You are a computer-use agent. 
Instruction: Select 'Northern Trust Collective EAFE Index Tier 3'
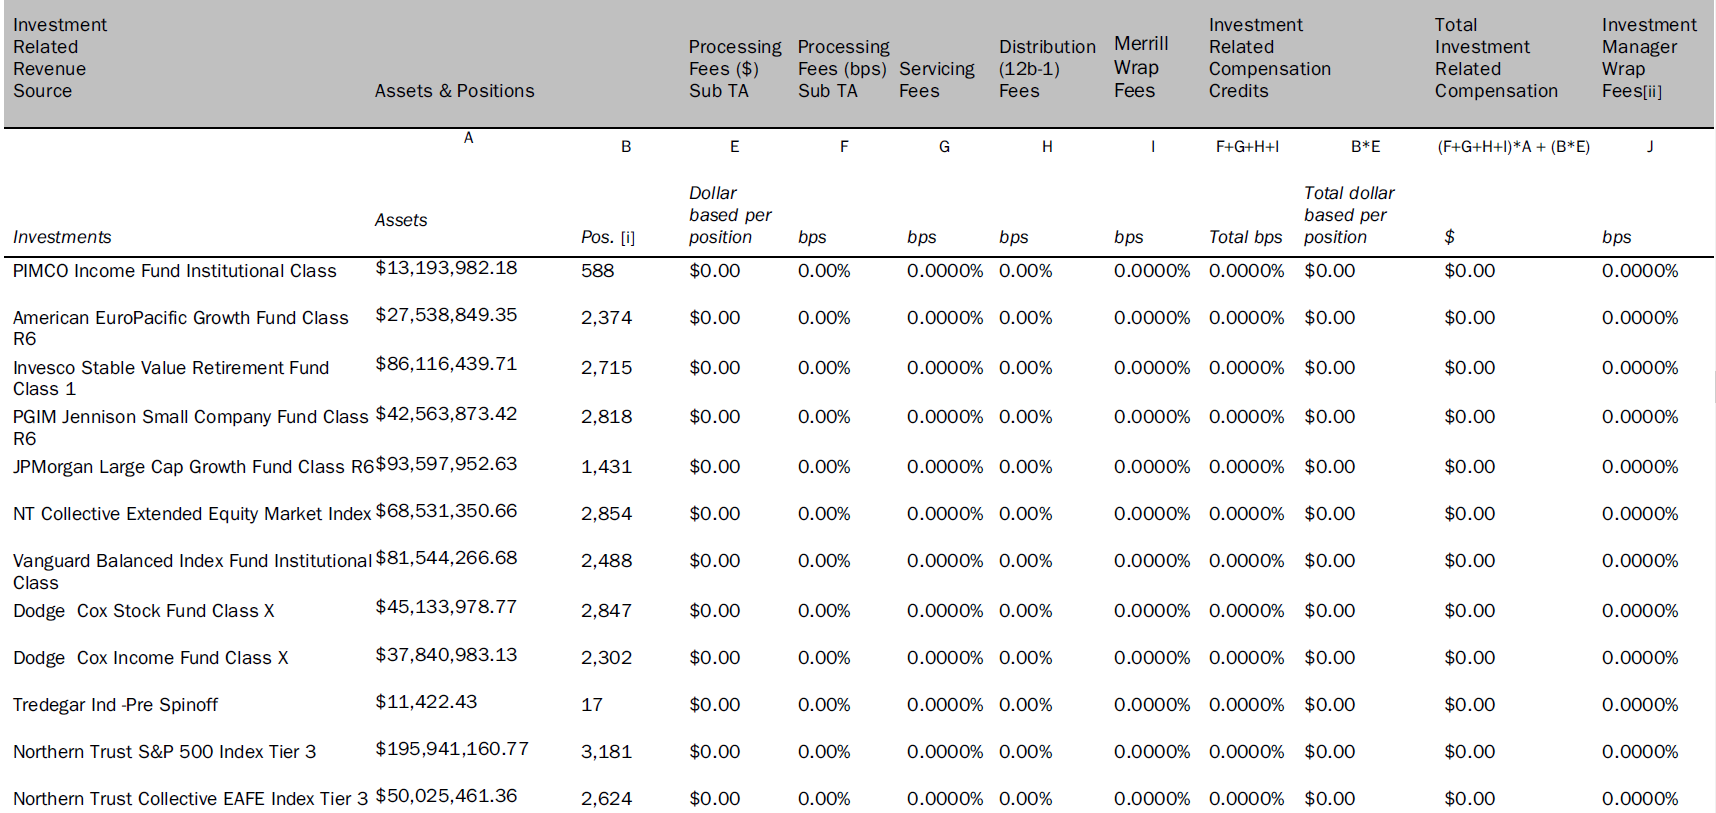click(x=190, y=799)
